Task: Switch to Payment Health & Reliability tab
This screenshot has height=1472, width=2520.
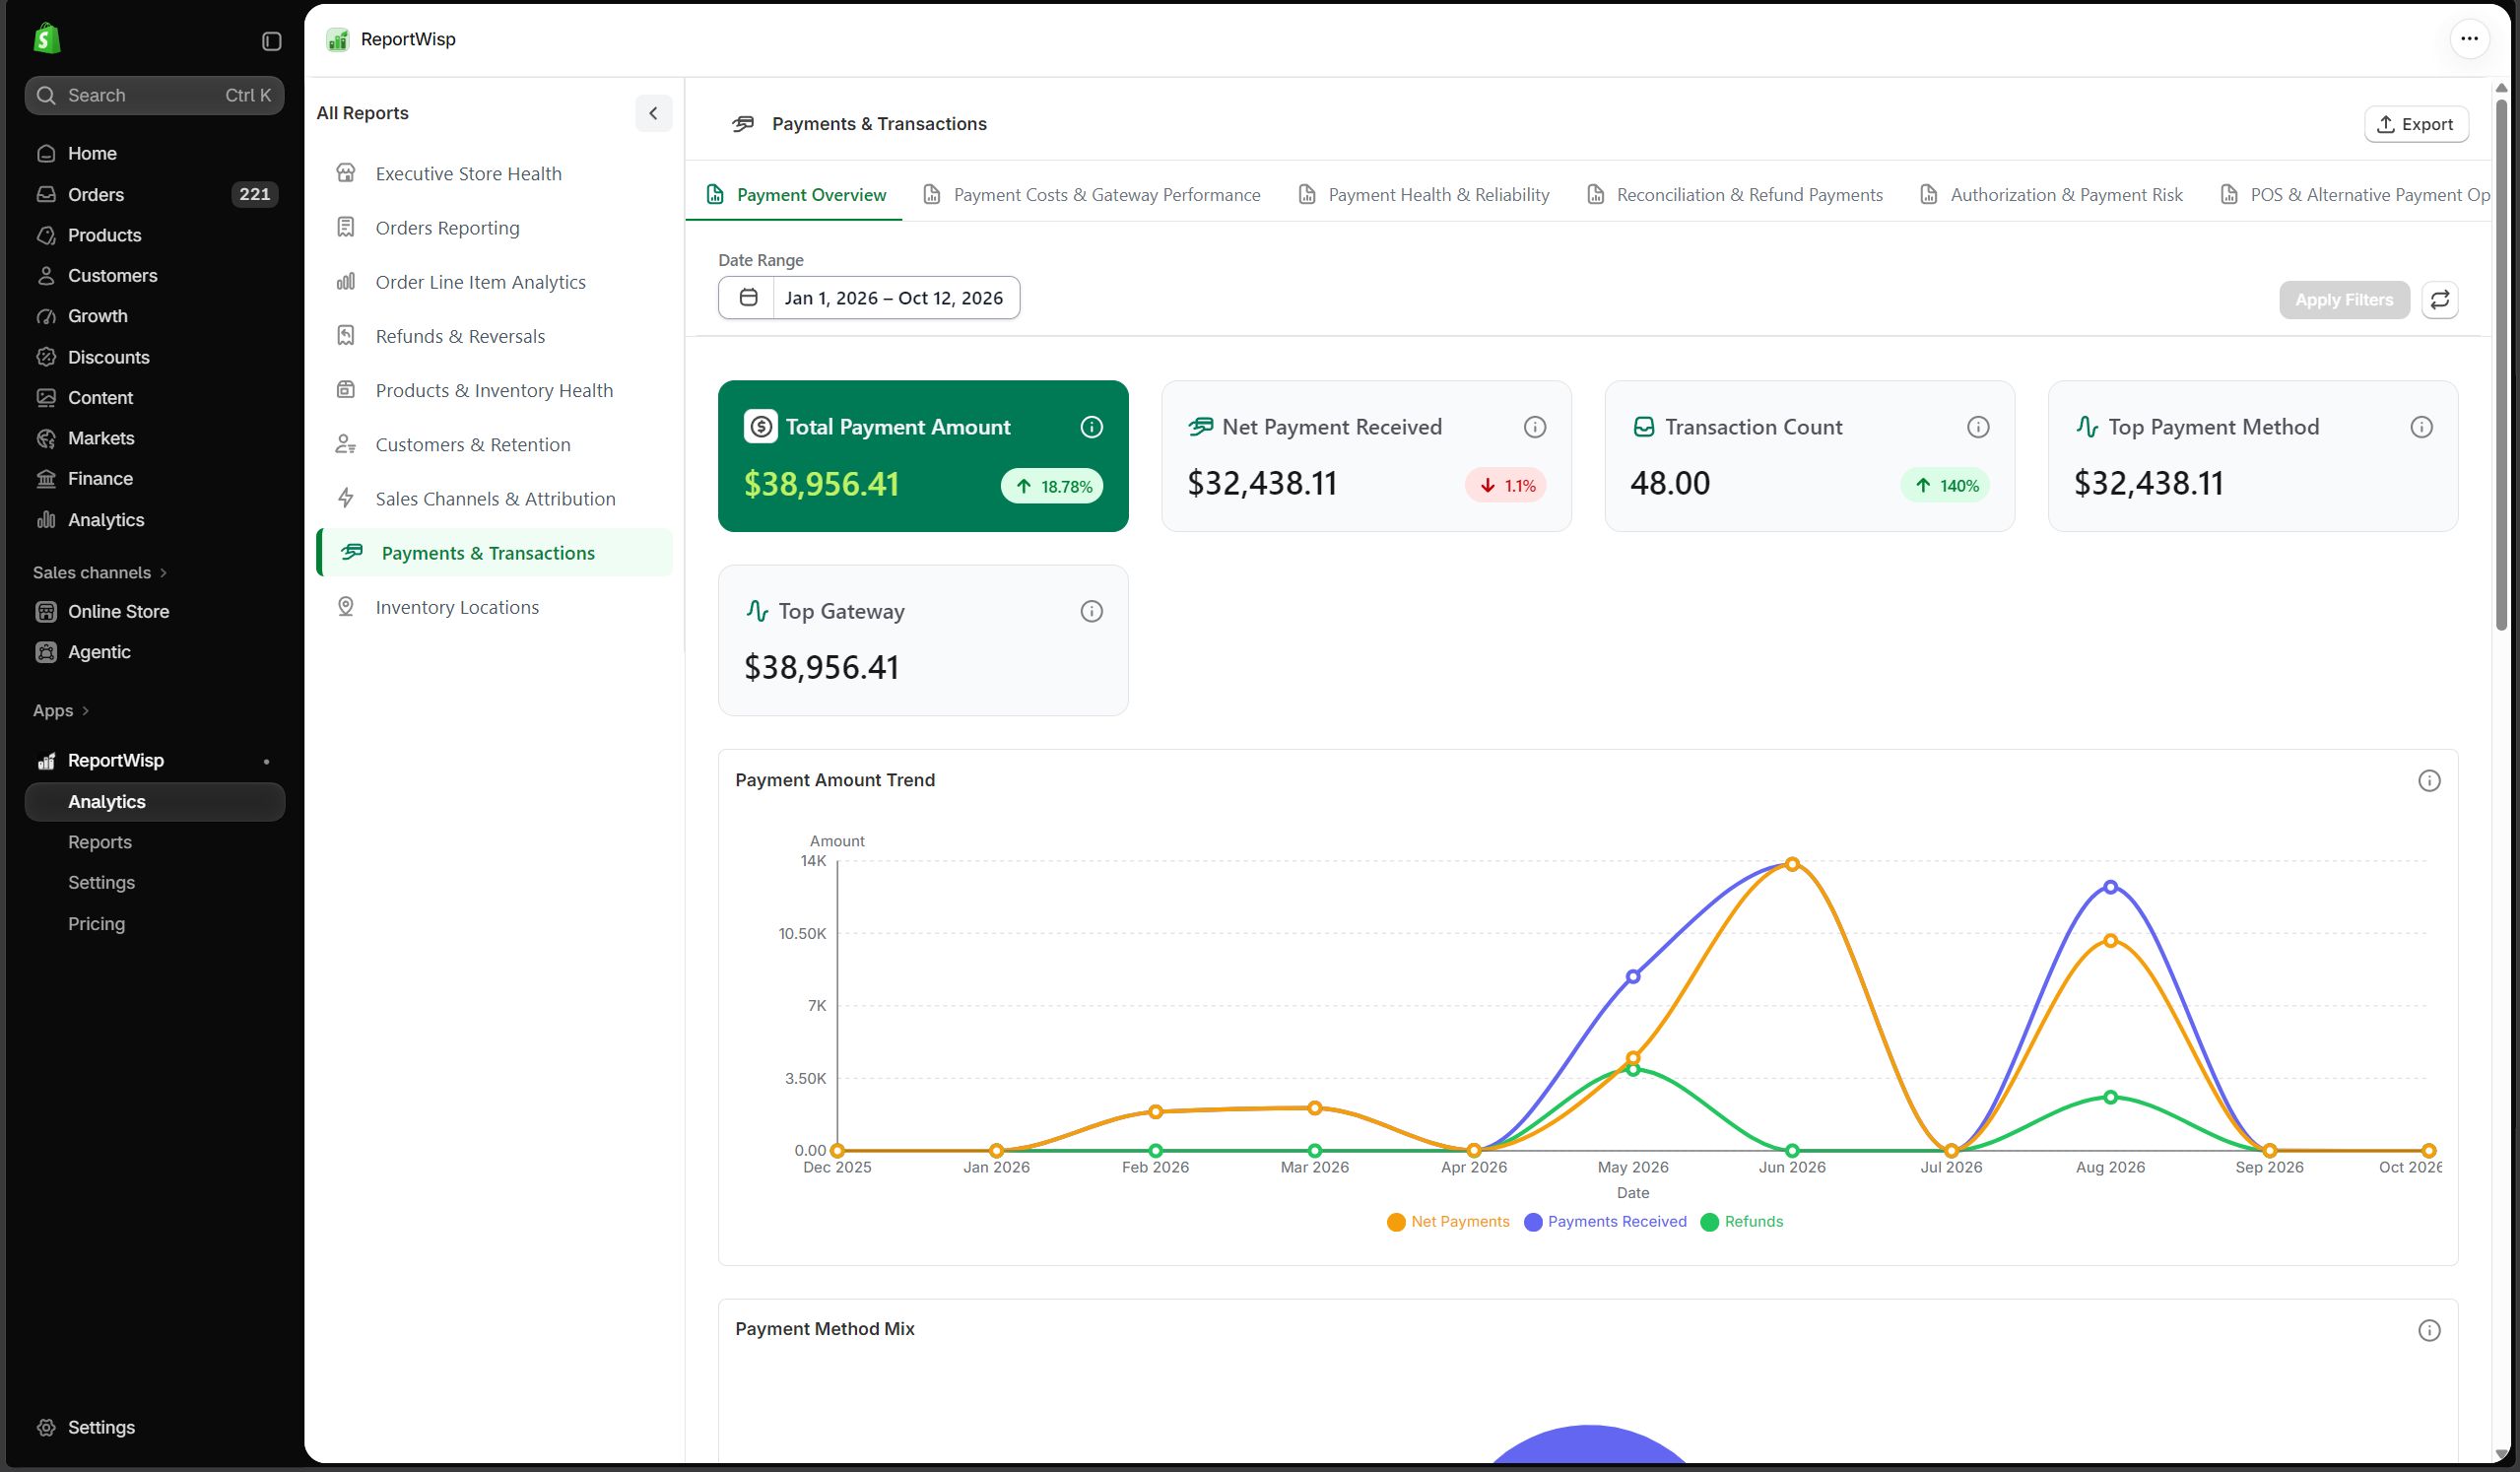Action: [1423, 194]
